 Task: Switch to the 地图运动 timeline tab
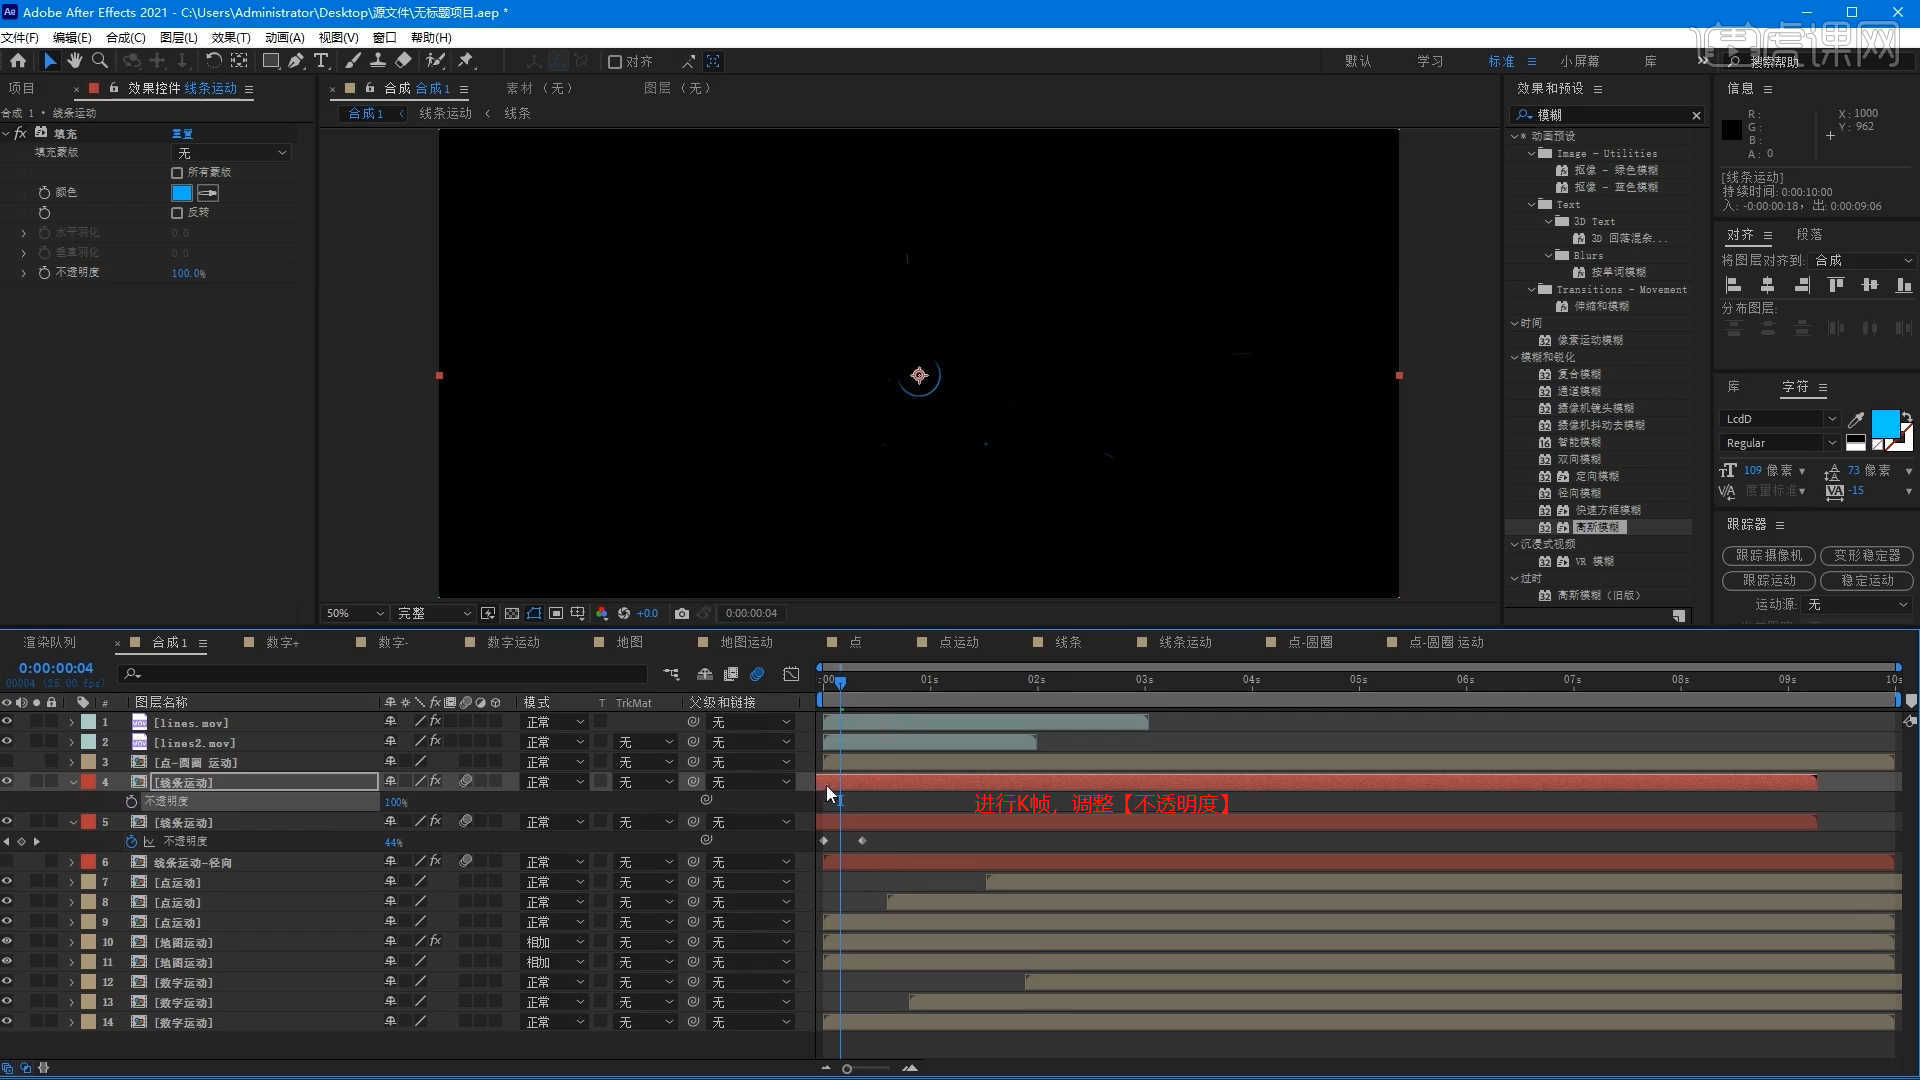(x=746, y=642)
